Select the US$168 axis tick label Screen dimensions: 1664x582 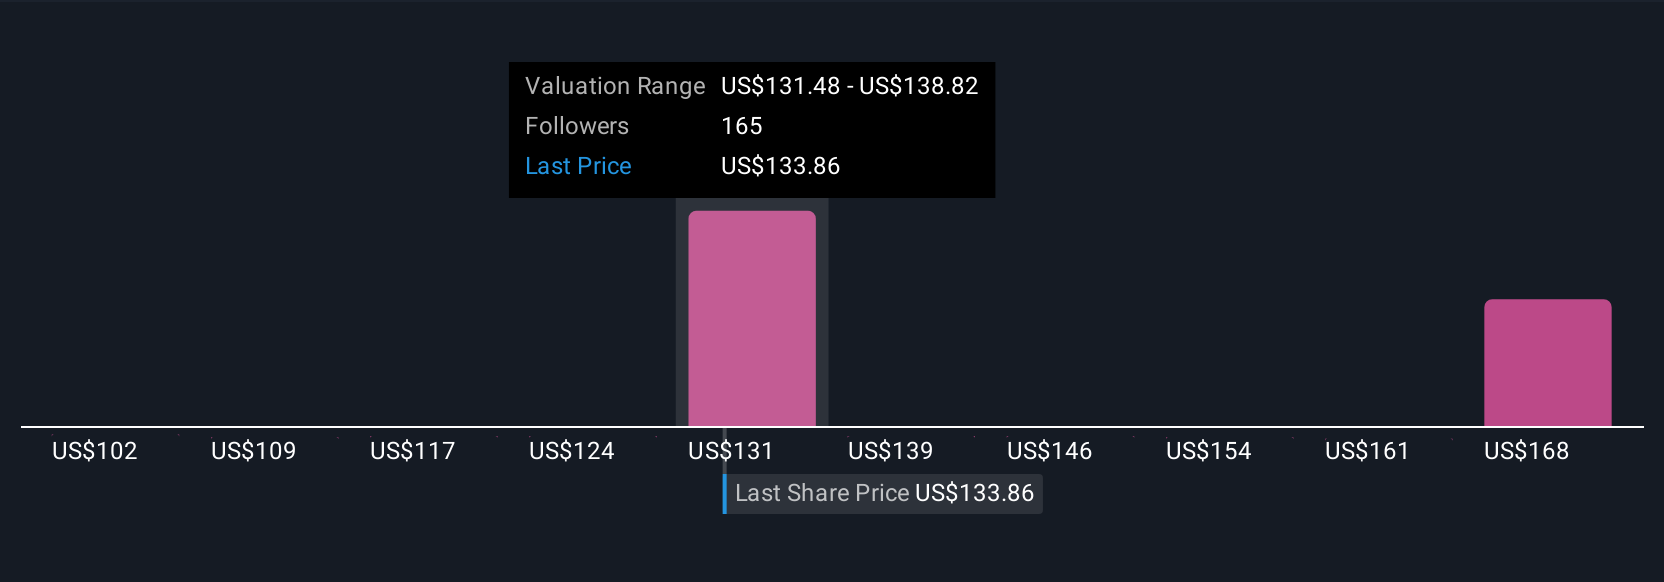click(1527, 451)
